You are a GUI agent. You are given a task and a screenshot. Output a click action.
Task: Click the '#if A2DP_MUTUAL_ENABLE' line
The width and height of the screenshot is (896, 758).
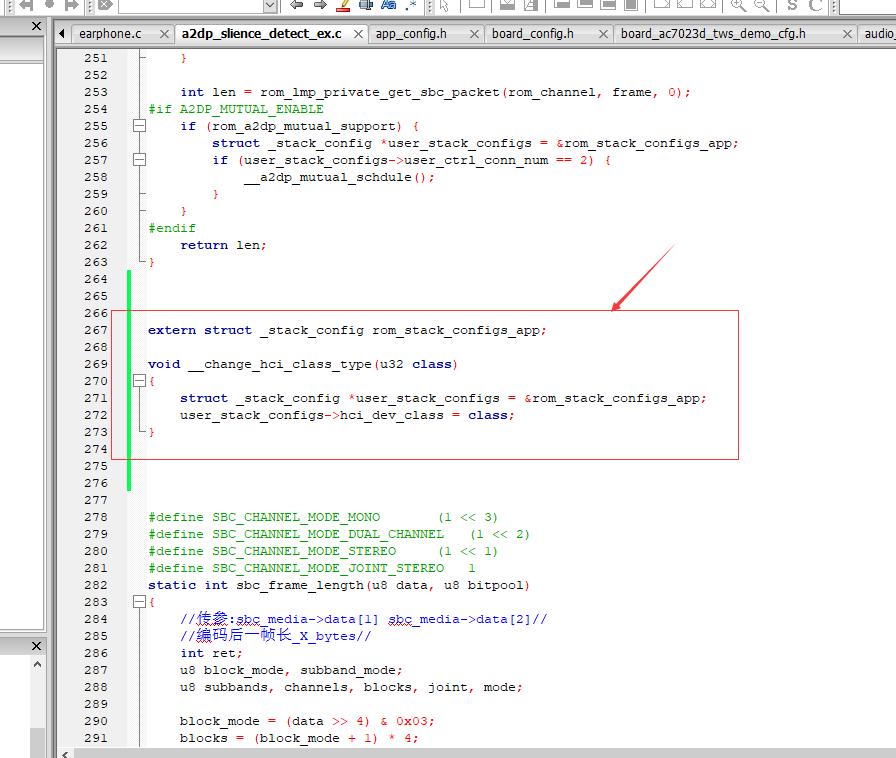[x=236, y=109]
